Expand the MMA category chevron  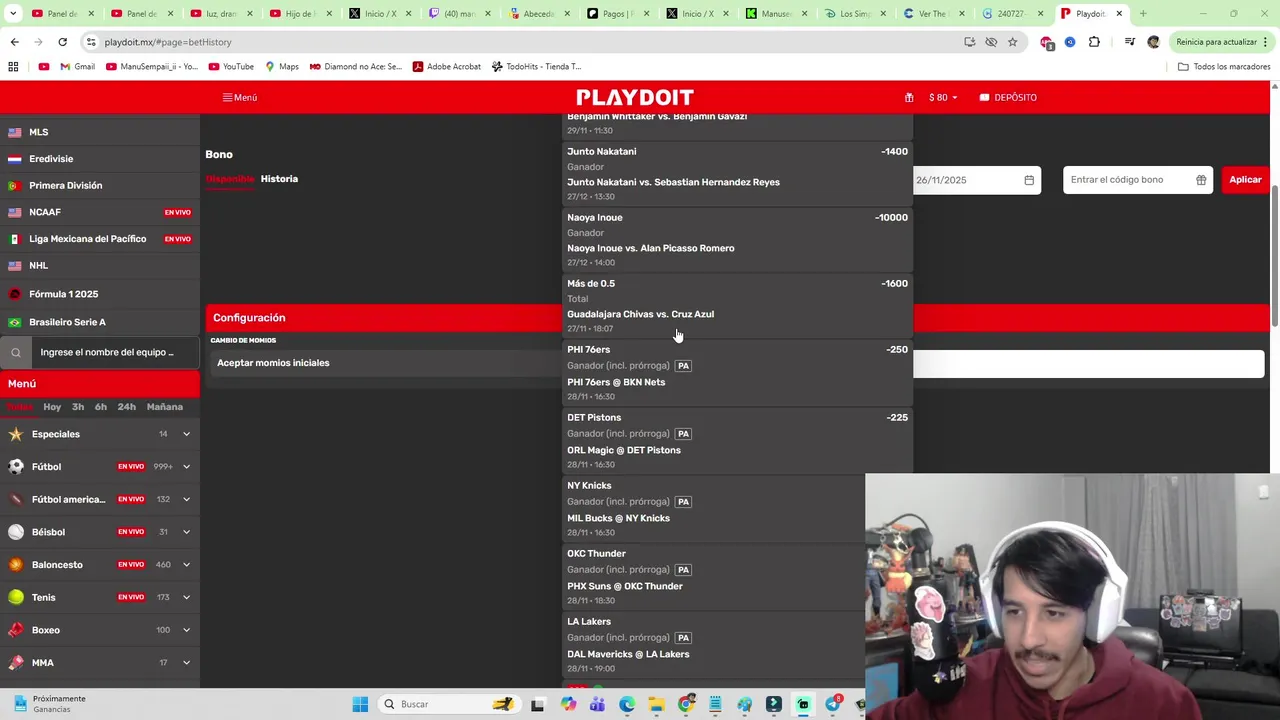pos(186,663)
